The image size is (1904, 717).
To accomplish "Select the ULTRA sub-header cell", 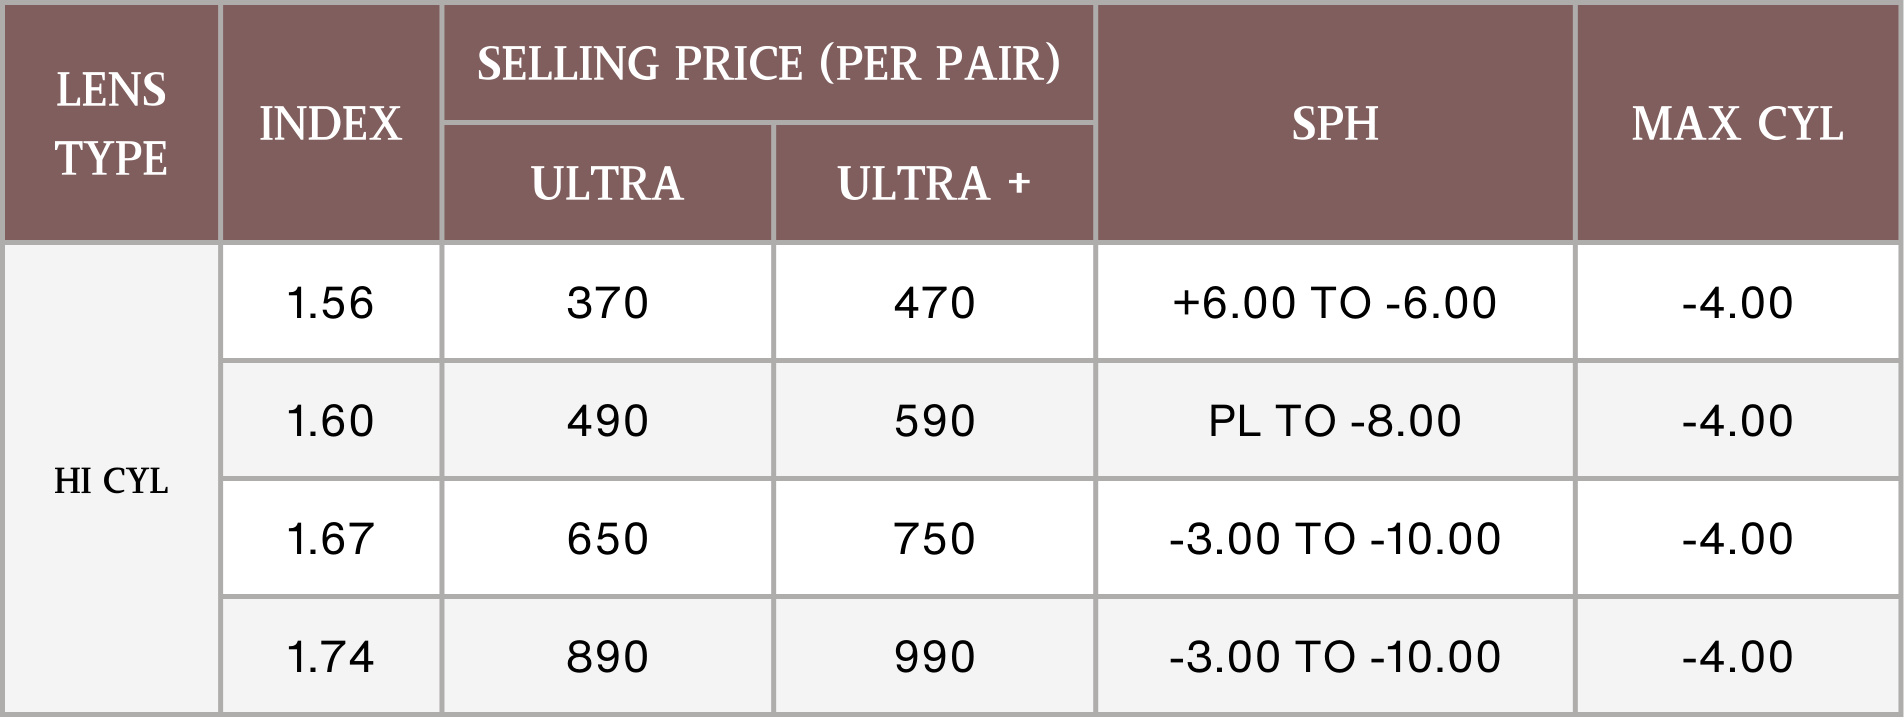I will [x=607, y=184].
